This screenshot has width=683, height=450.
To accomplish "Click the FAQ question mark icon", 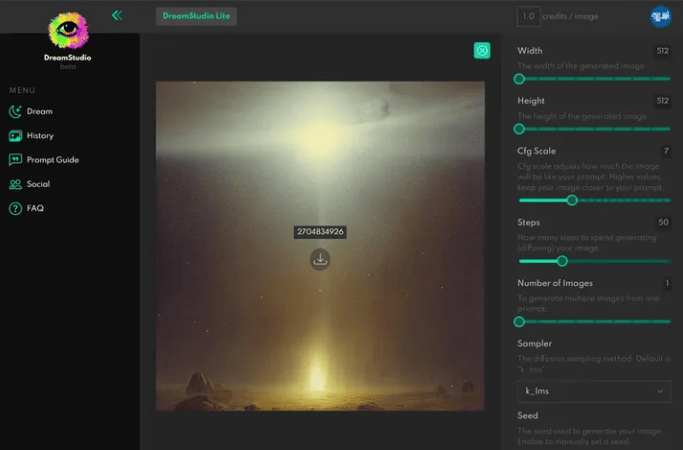I will click(16, 208).
